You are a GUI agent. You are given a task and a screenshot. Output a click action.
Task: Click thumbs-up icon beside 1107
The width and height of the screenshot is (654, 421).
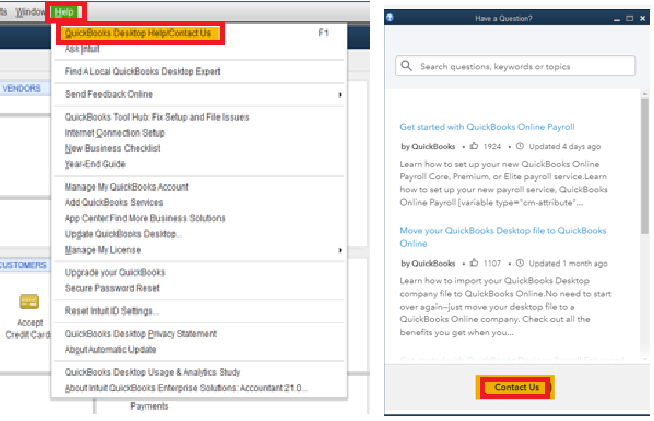click(x=473, y=263)
